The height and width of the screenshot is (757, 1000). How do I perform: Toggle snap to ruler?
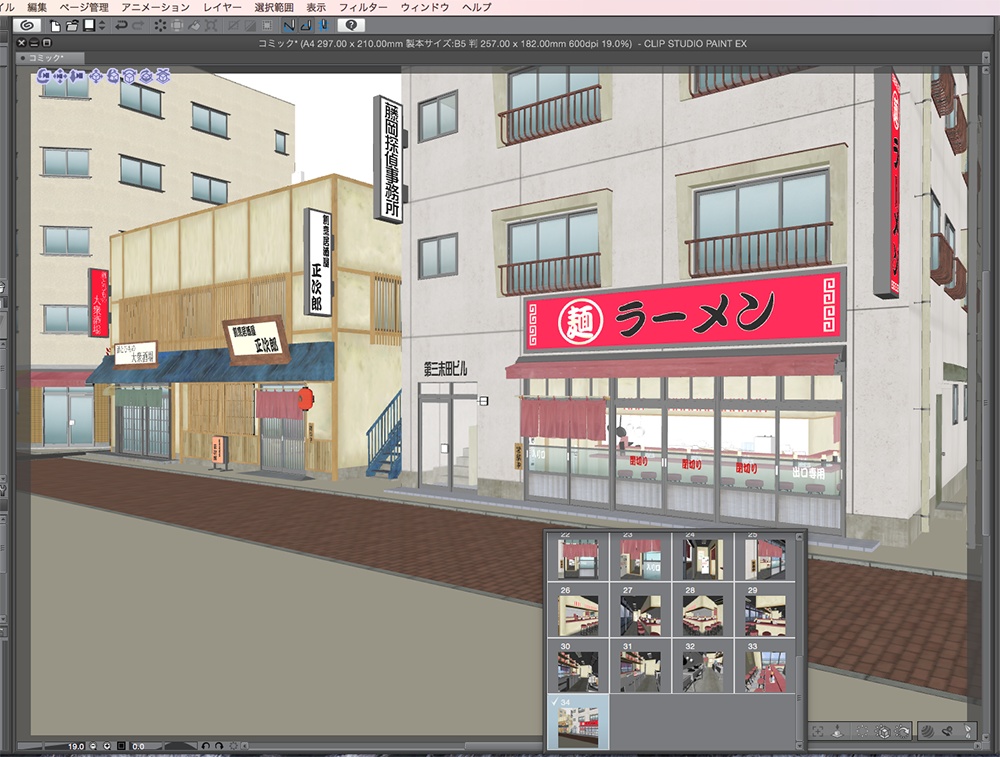coord(288,27)
